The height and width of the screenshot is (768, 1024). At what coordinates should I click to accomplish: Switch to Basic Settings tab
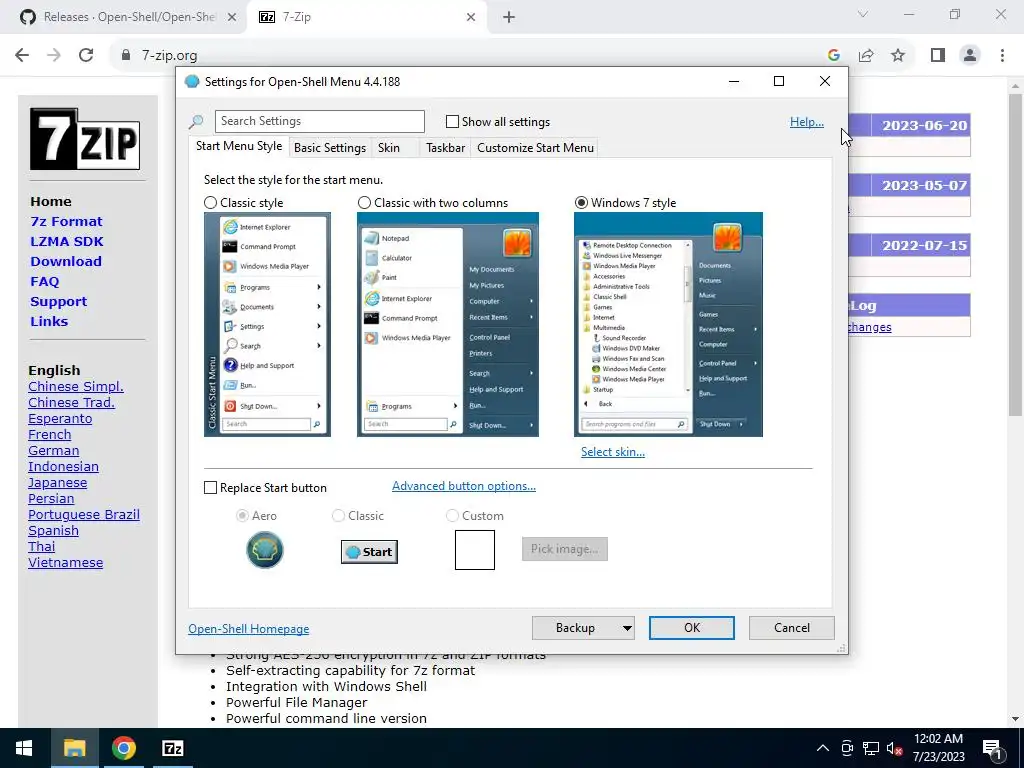click(330, 148)
